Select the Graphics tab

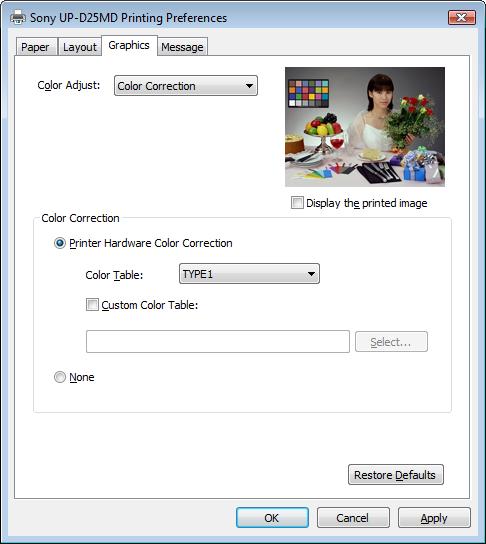coord(129,45)
